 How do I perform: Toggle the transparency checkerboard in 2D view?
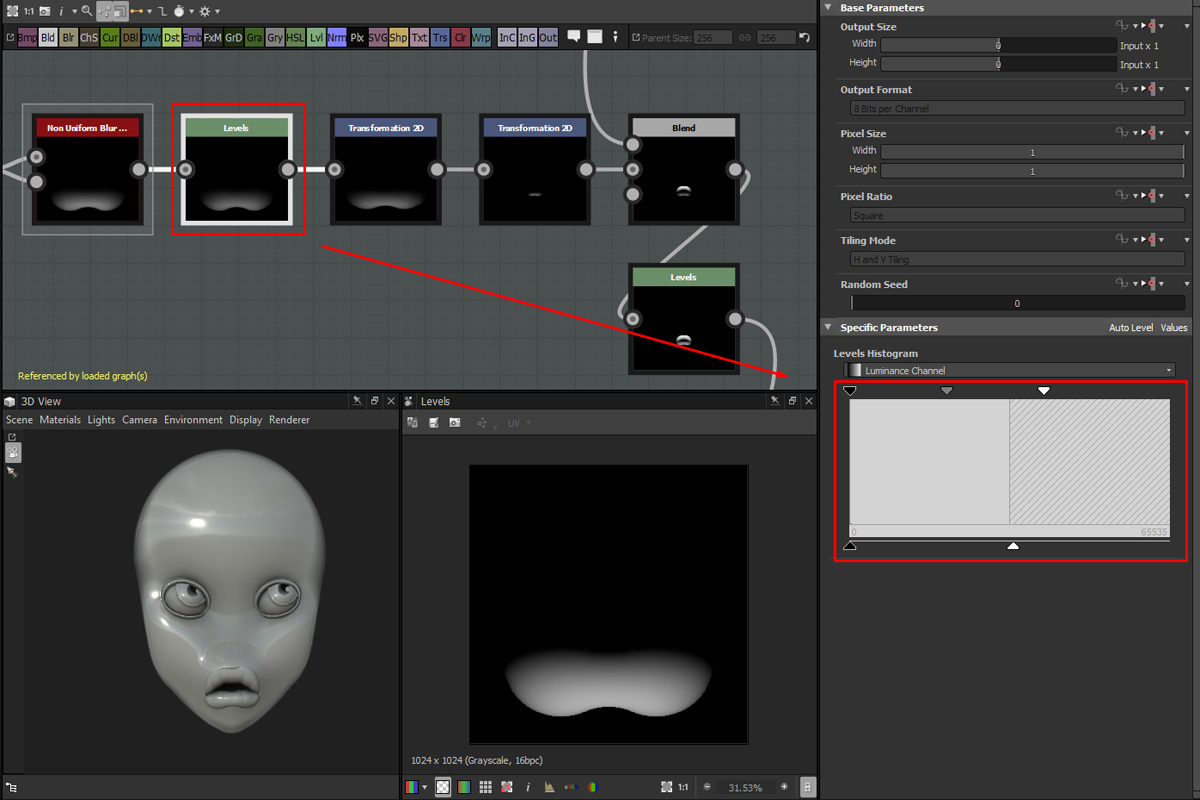point(443,787)
